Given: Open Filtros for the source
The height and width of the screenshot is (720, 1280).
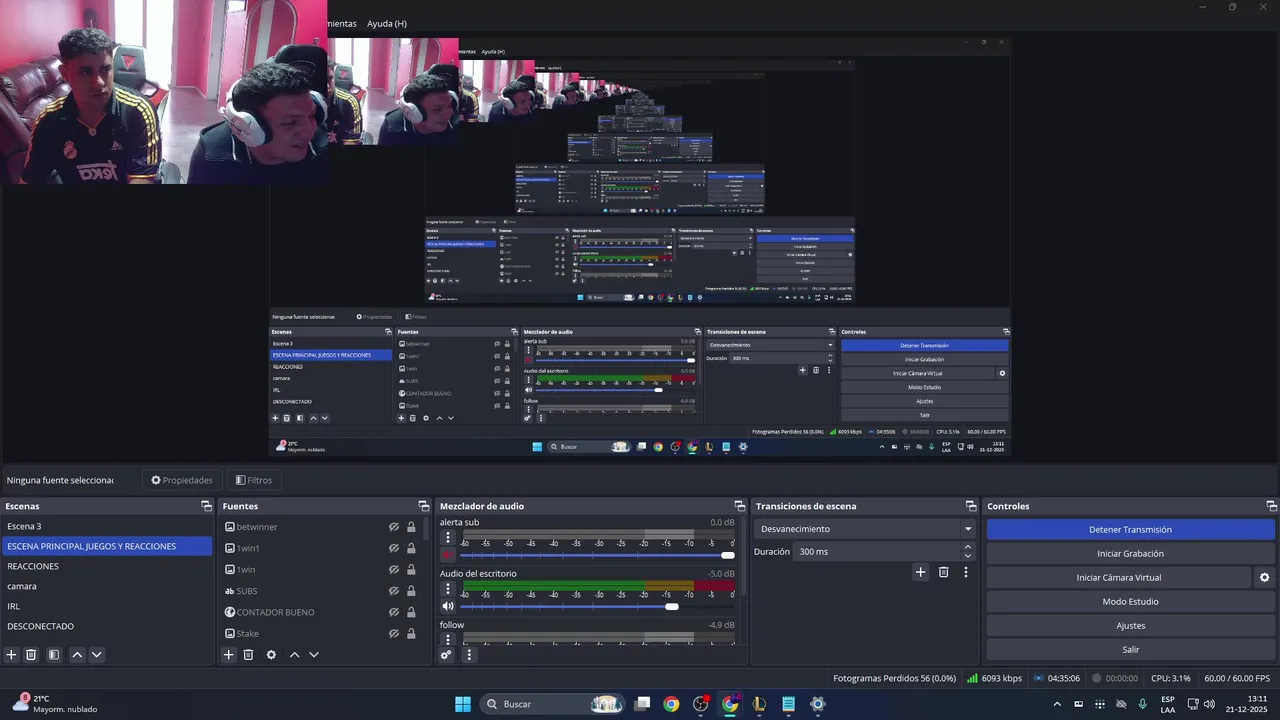Looking at the screenshot, I should coord(254,480).
